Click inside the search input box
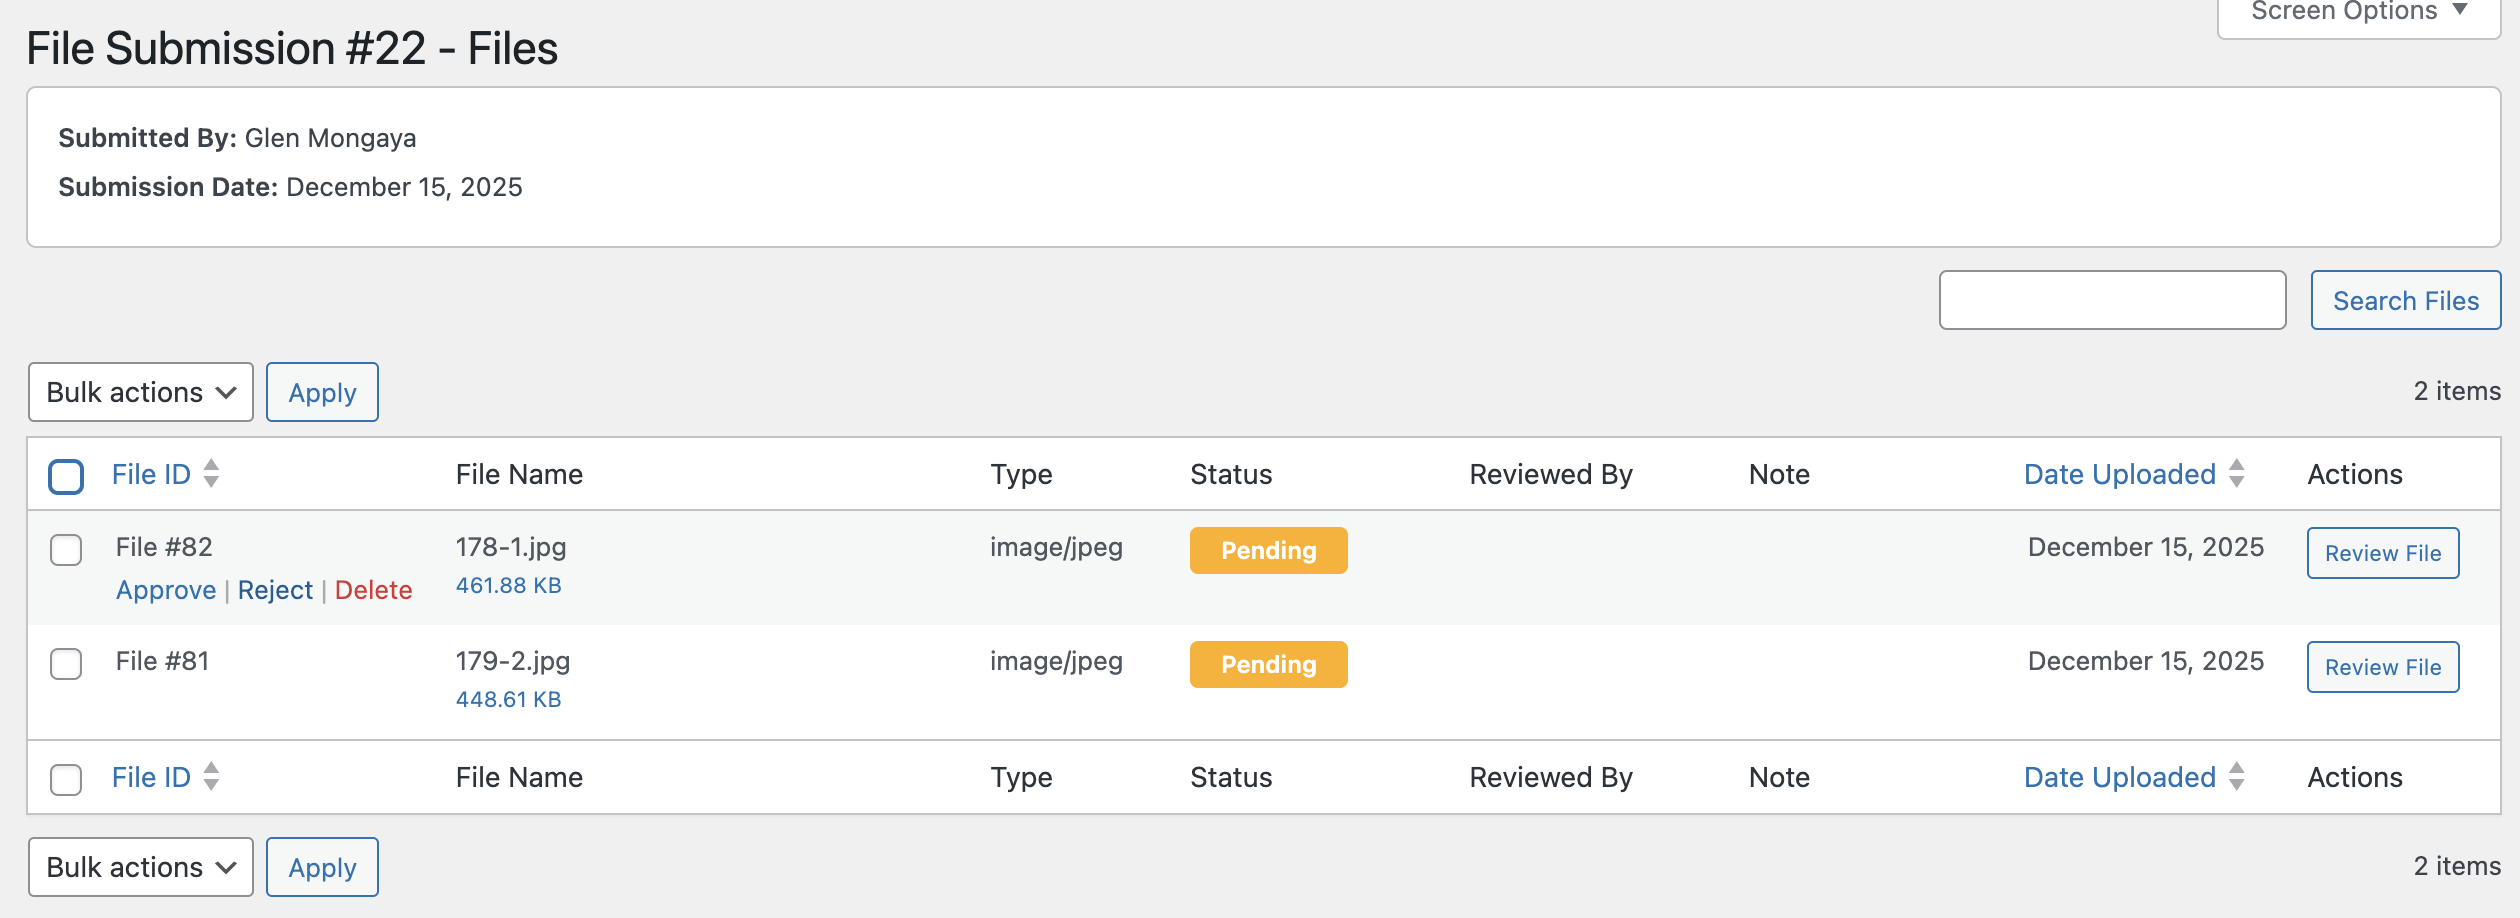This screenshot has height=918, width=2520. click(2112, 300)
